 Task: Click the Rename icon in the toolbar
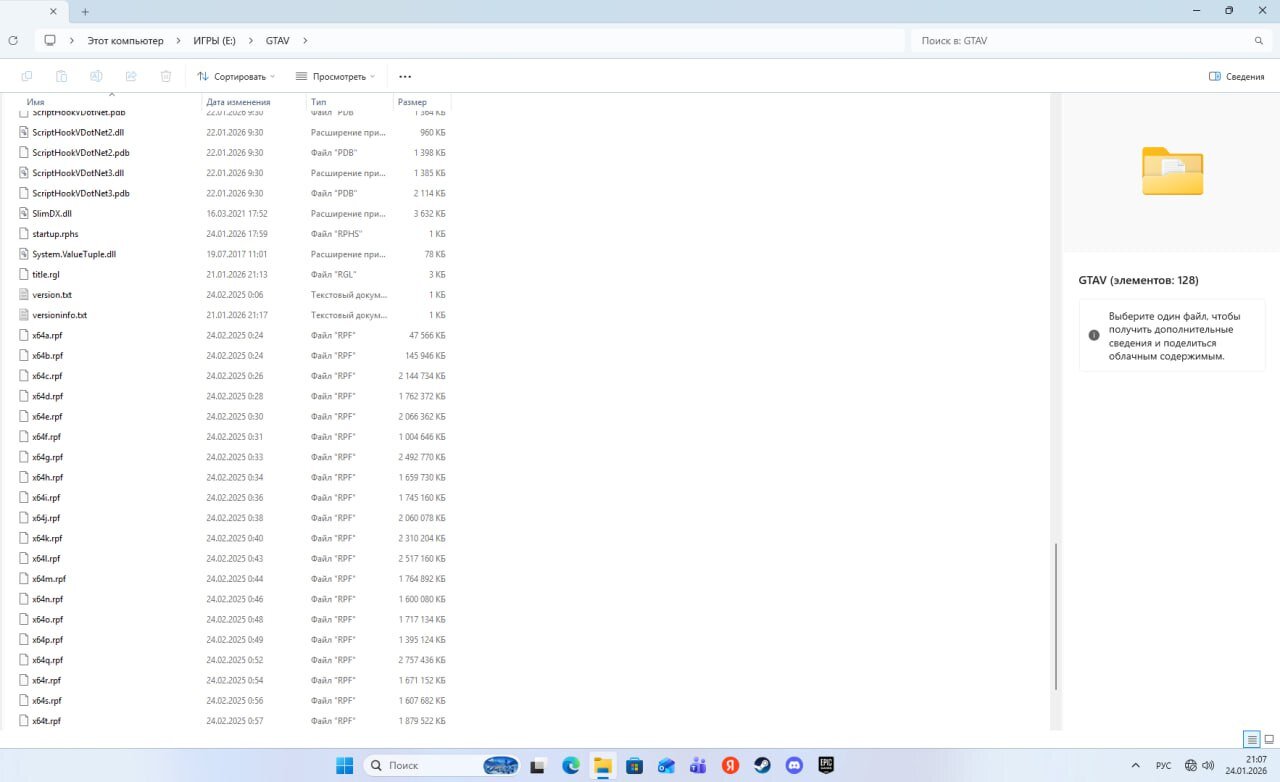coord(96,76)
